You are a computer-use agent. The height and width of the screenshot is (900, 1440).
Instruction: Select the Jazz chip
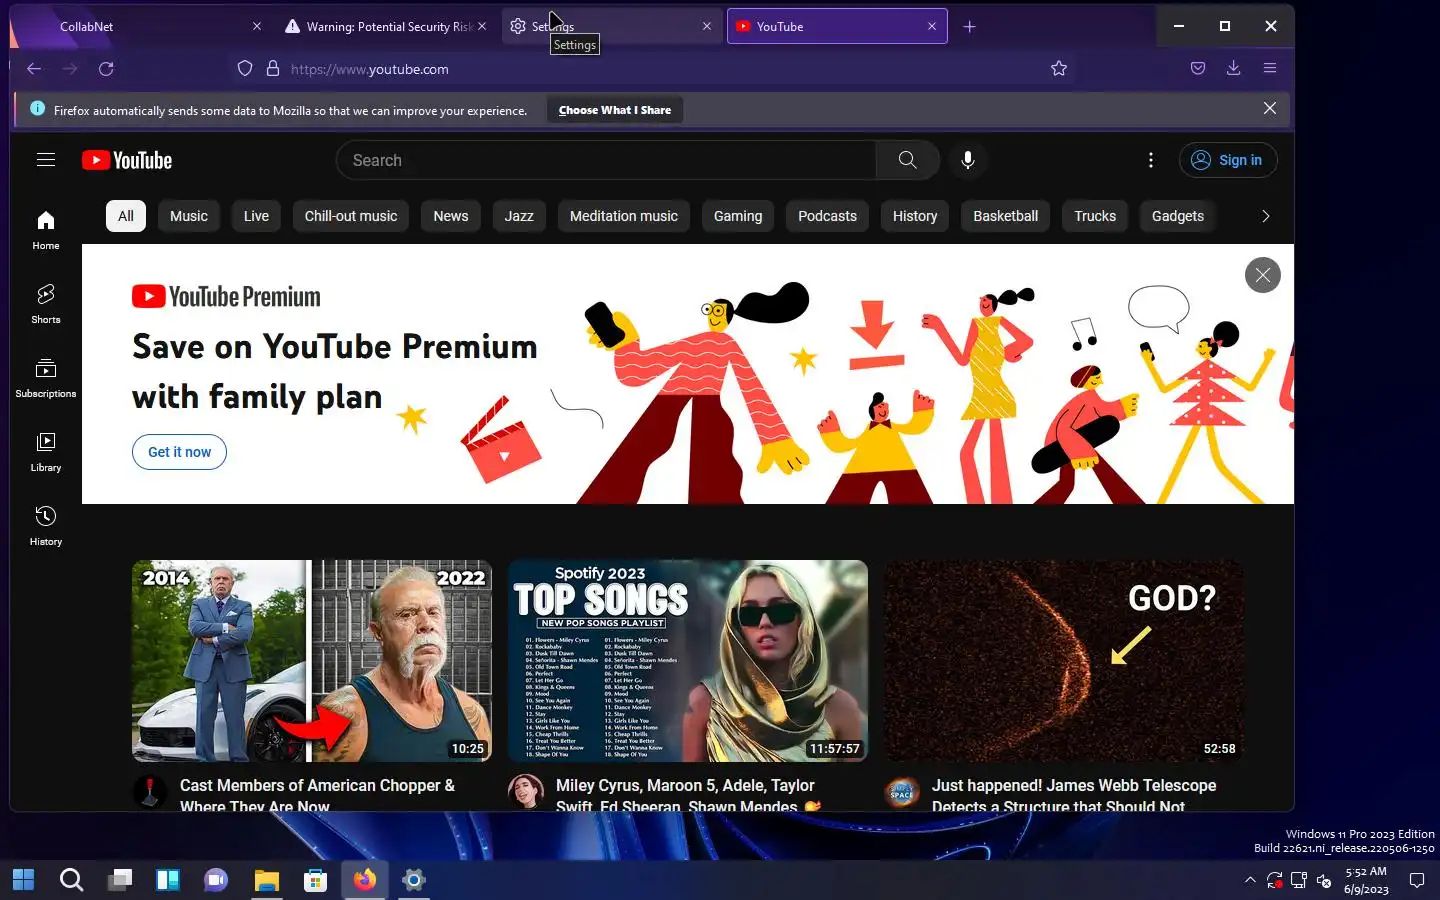click(519, 216)
